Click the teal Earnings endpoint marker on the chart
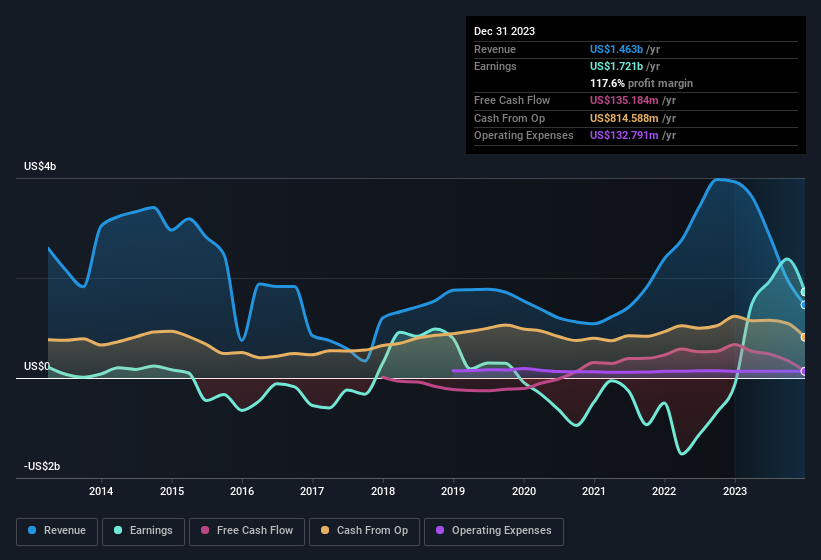Viewport: 821px width, 560px height. point(804,292)
